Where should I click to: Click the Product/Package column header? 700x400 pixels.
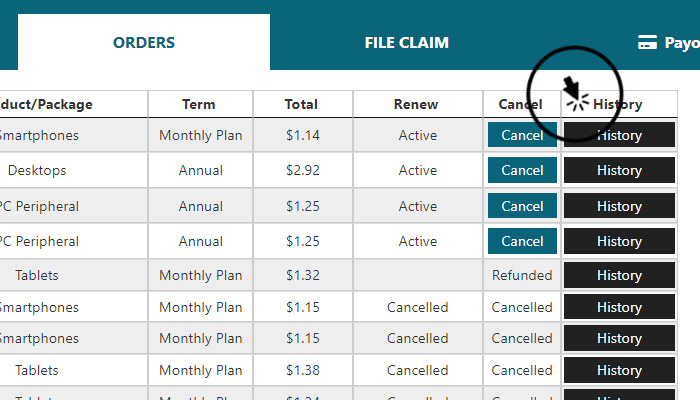[x=46, y=104]
